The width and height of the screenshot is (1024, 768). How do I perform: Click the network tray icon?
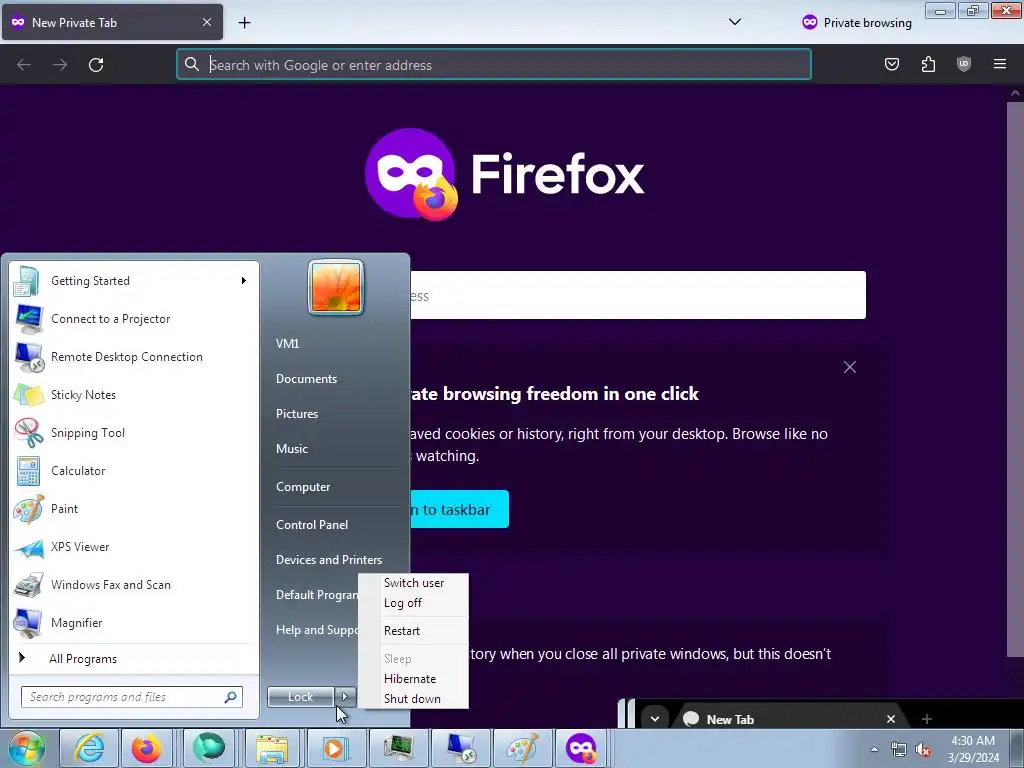pos(899,750)
